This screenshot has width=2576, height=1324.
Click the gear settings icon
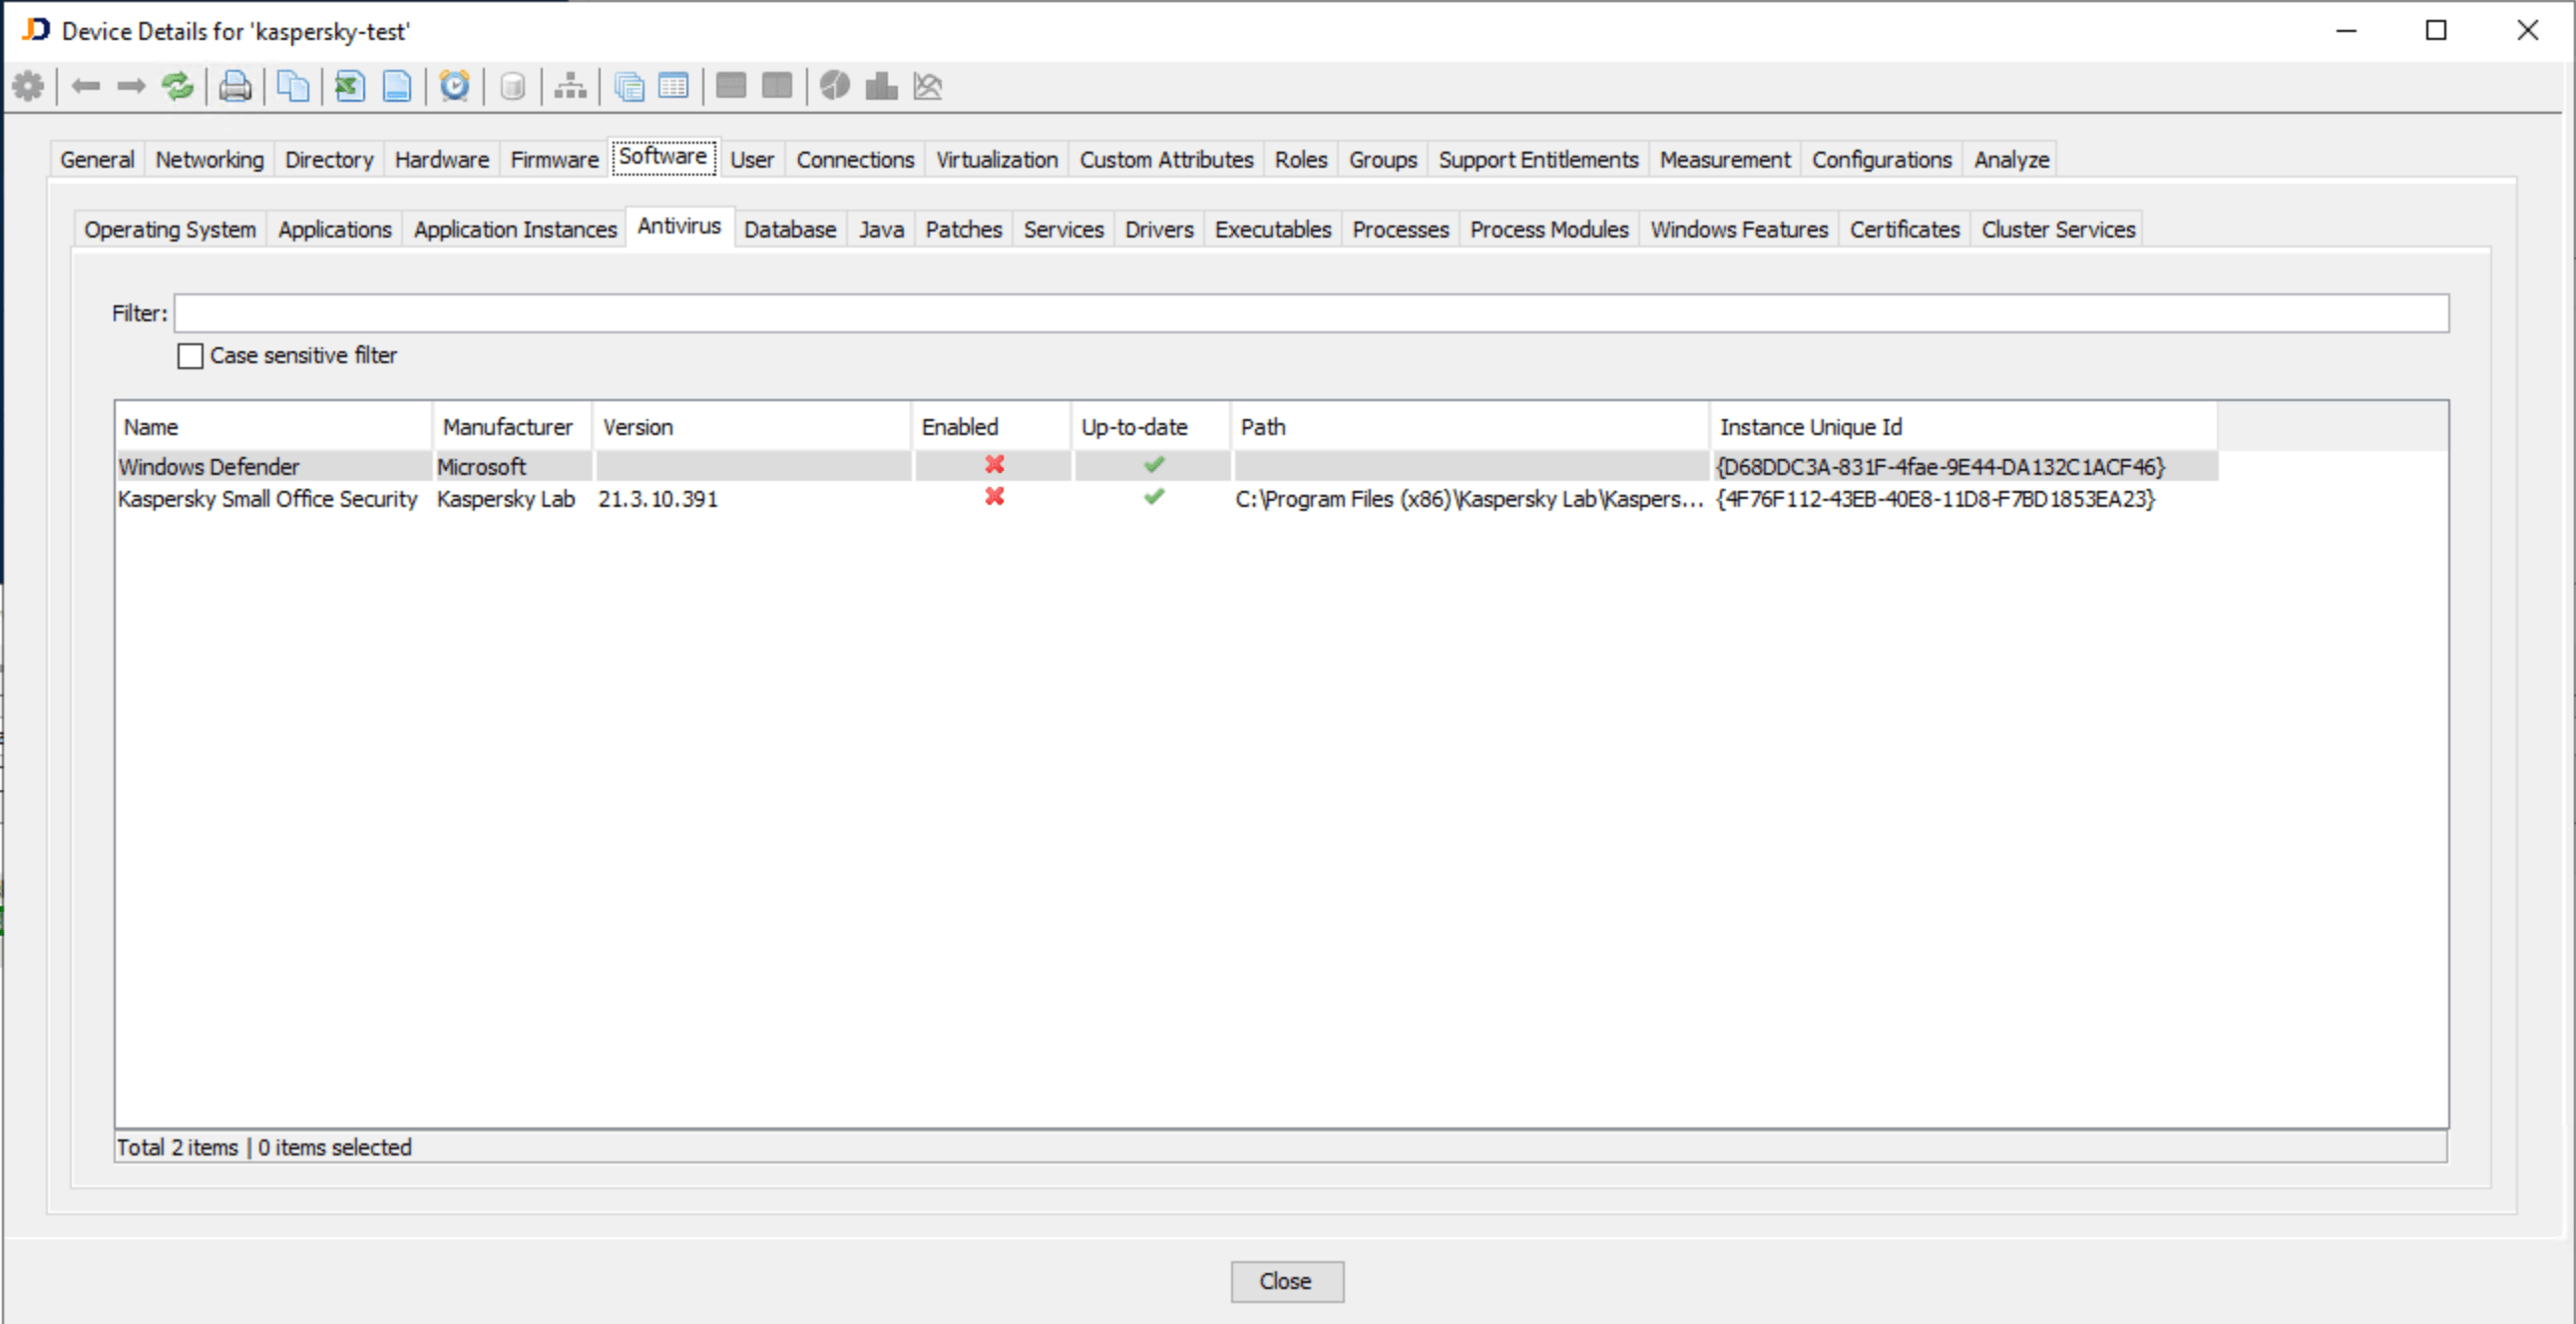28,86
